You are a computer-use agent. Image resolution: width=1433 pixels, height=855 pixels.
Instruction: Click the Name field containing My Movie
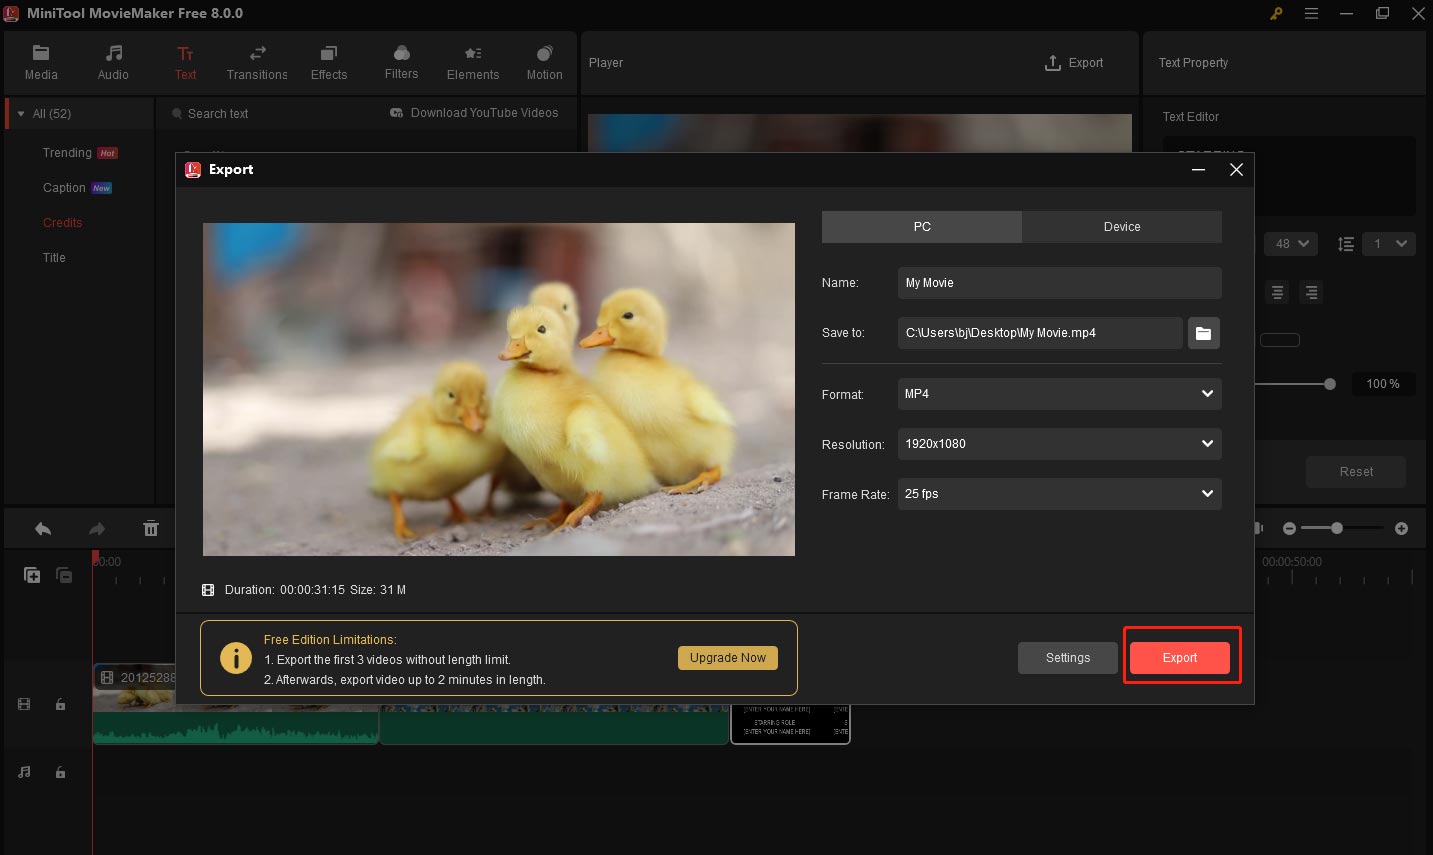1059,283
